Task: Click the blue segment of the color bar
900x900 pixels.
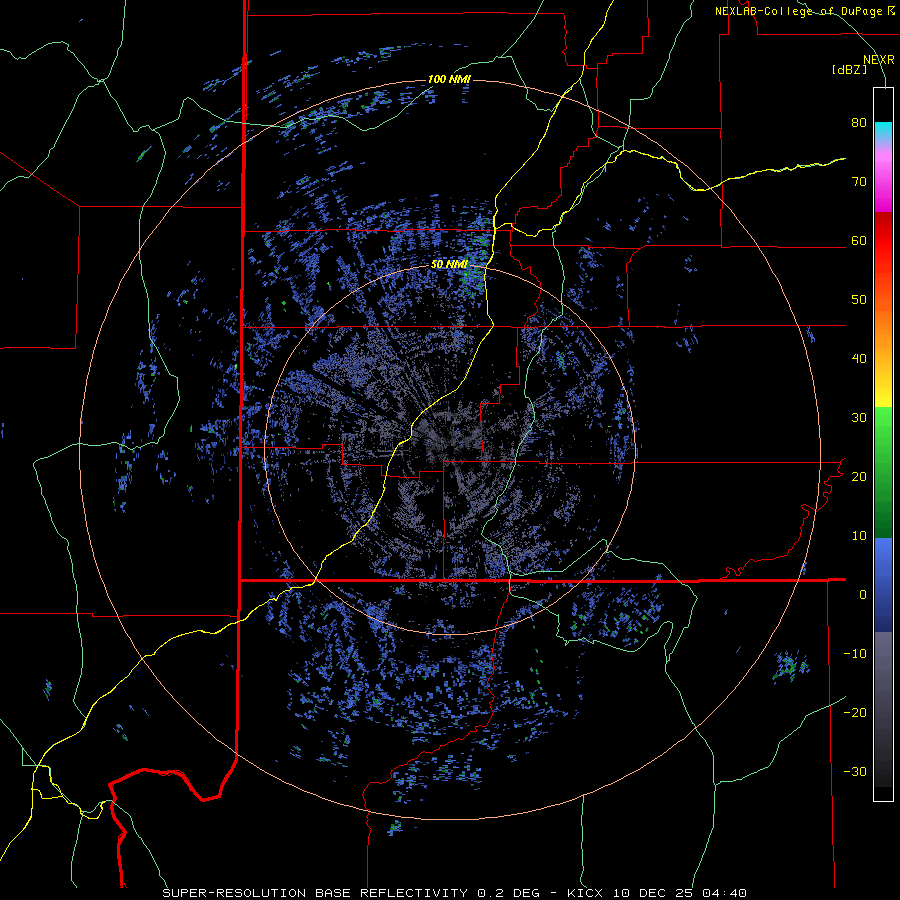Action: click(883, 585)
